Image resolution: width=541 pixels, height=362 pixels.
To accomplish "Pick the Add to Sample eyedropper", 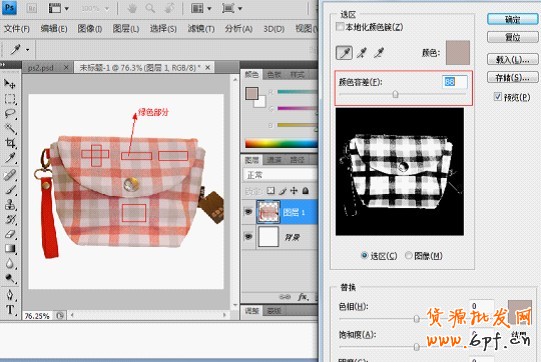I will click(362, 53).
